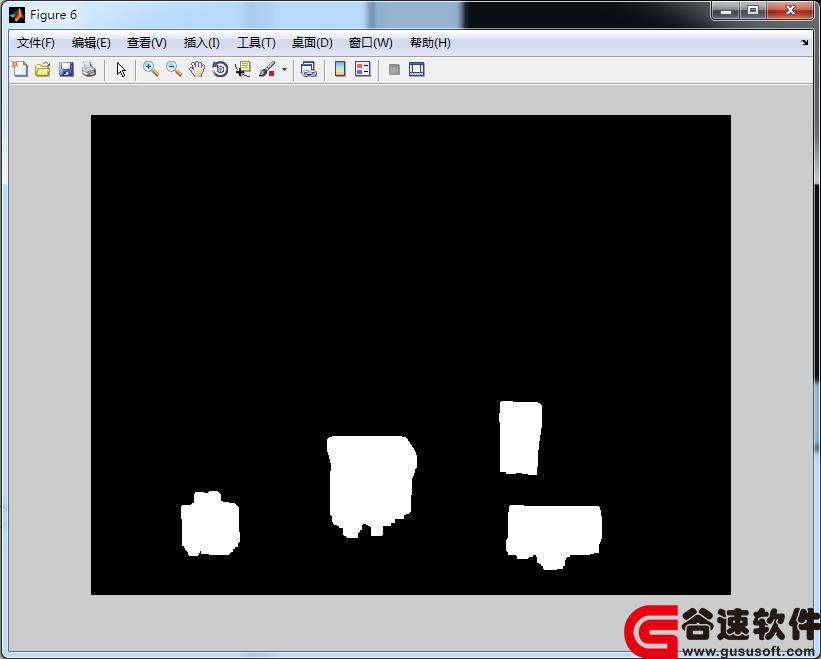Open the 桌面(D) menu
This screenshot has height=659, width=821.
click(x=312, y=43)
